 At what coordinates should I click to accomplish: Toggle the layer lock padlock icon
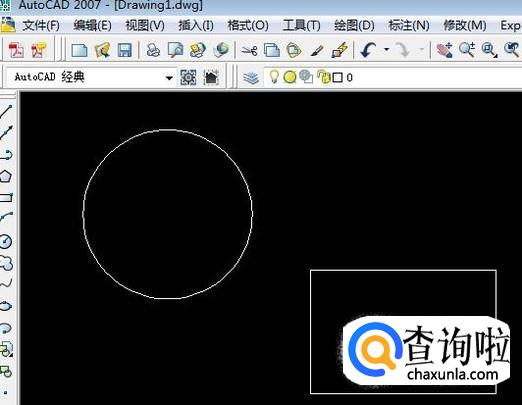pos(323,77)
